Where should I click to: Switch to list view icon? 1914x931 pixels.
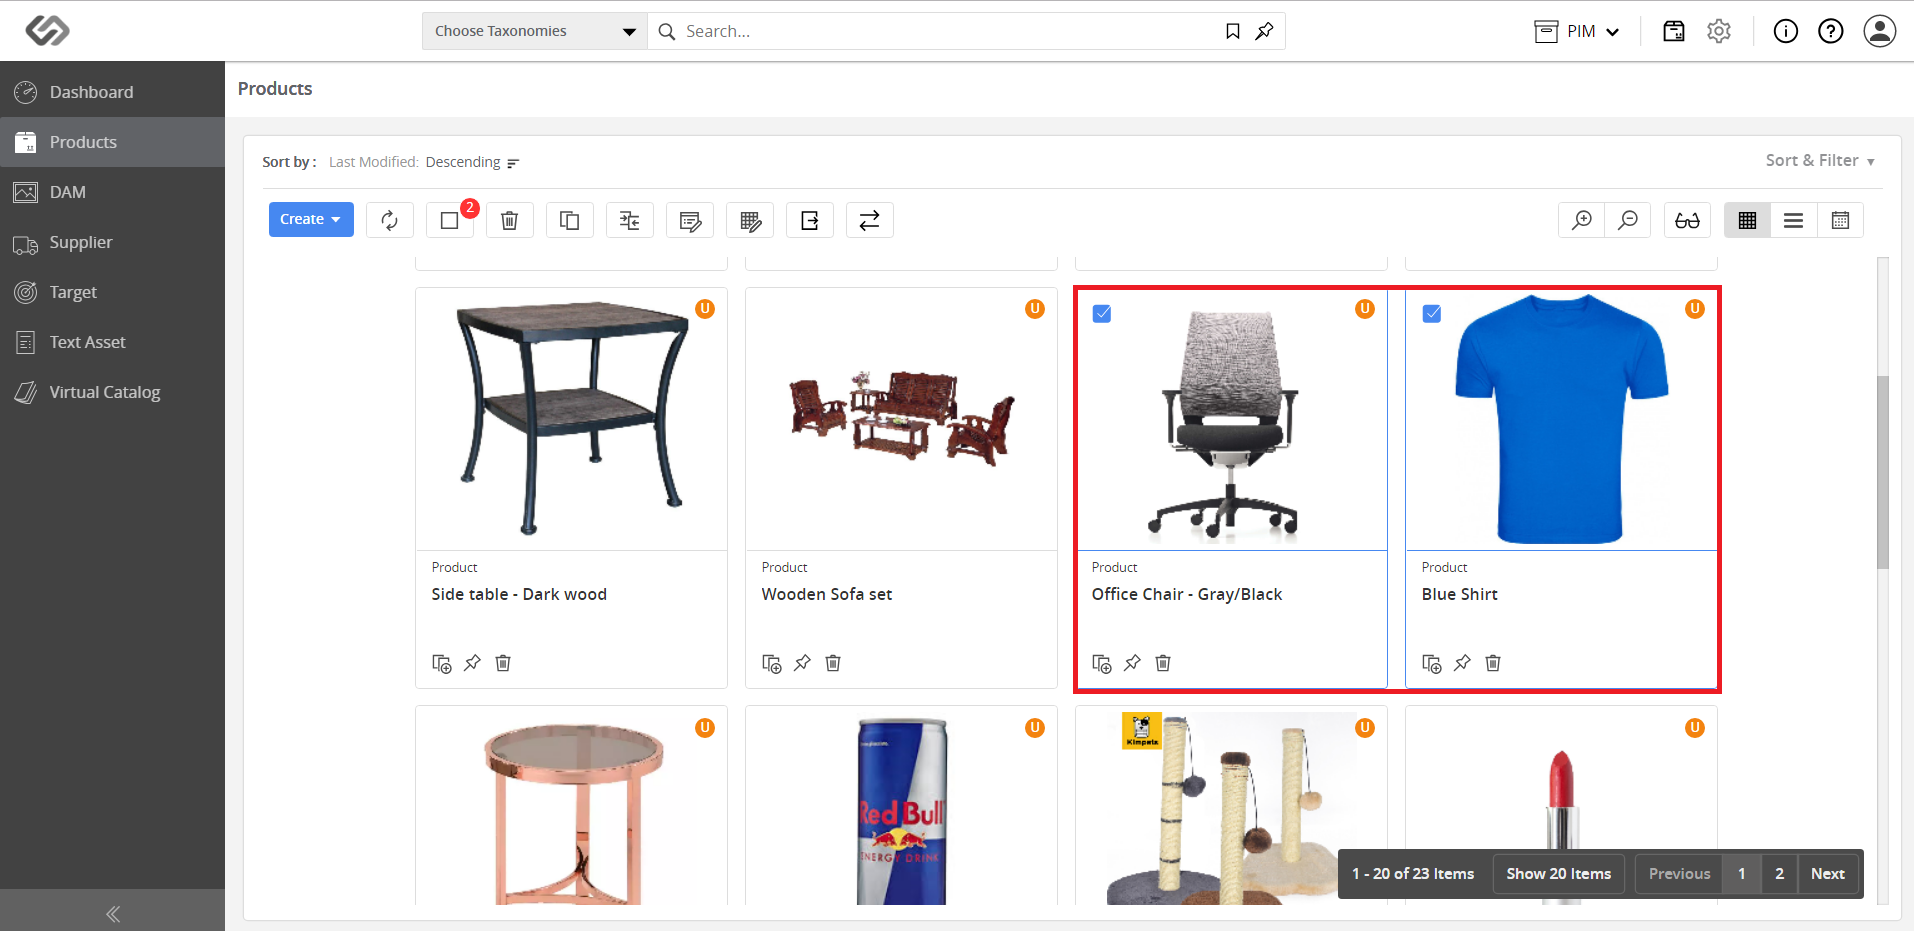pyautogui.click(x=1794, y=220)
